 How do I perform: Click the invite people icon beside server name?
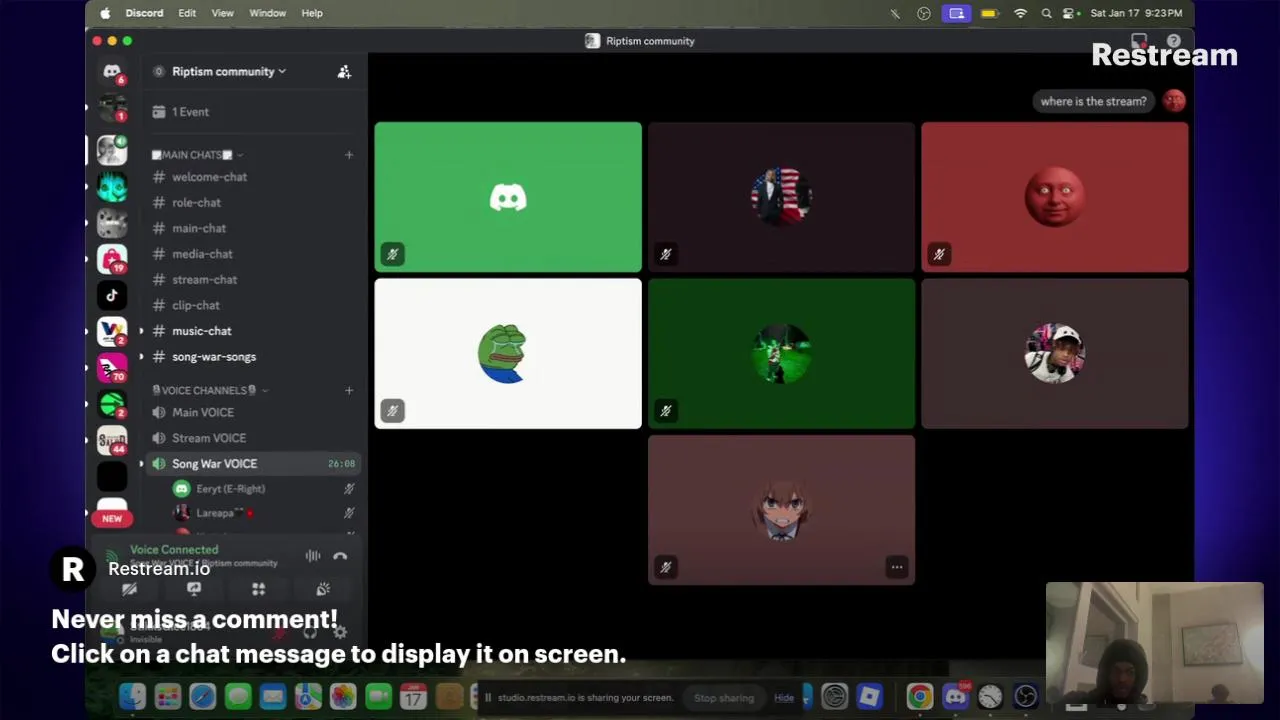[x=344, y=72]
